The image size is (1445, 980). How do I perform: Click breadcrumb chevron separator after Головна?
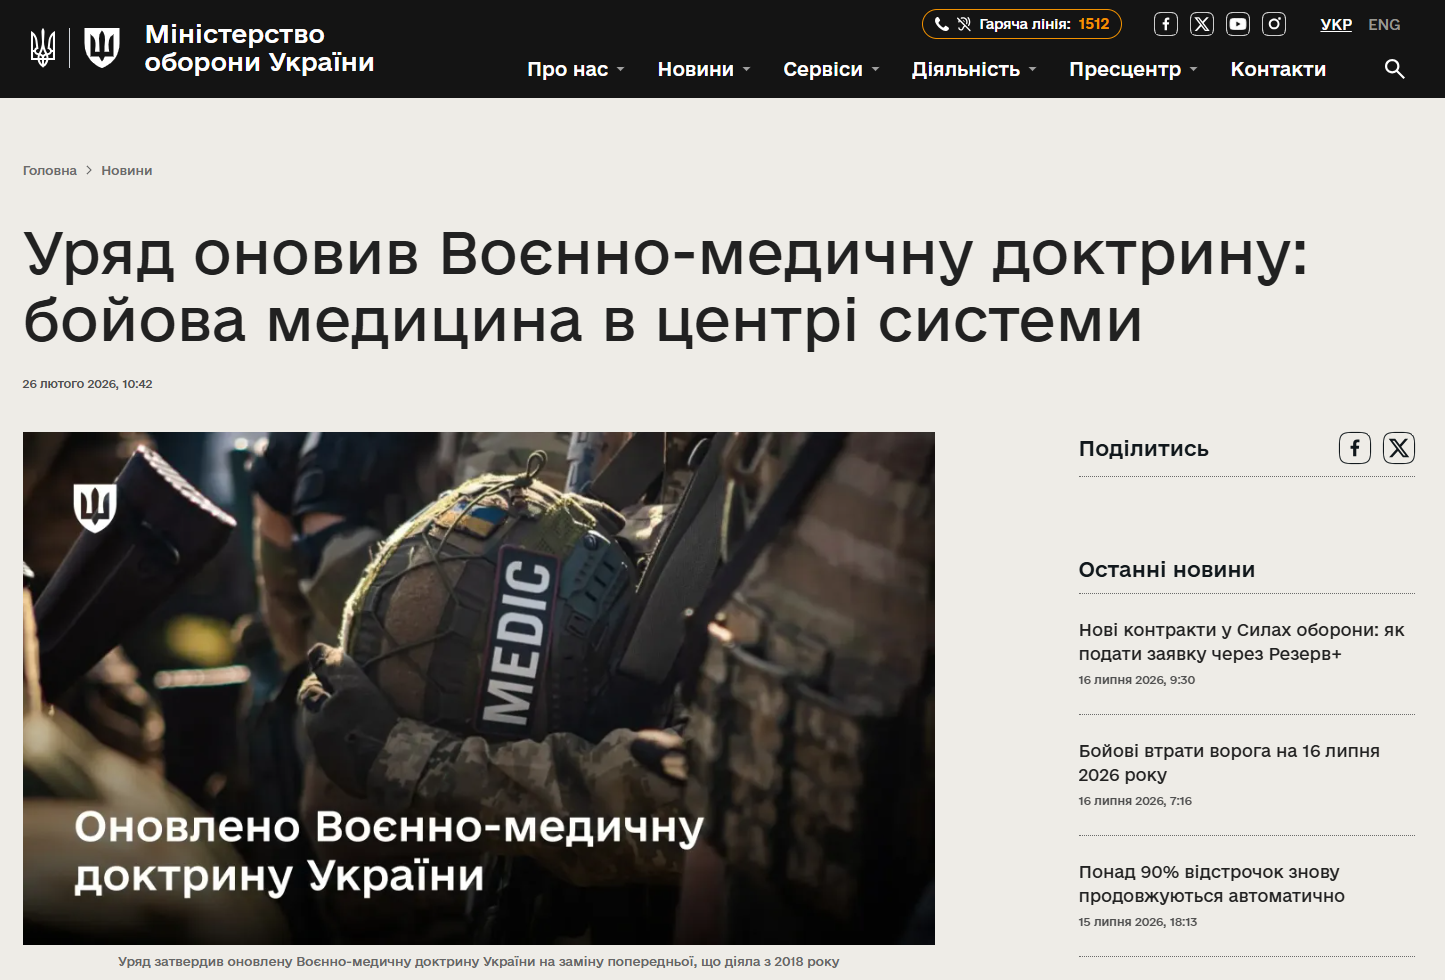[x=89, y=171]
